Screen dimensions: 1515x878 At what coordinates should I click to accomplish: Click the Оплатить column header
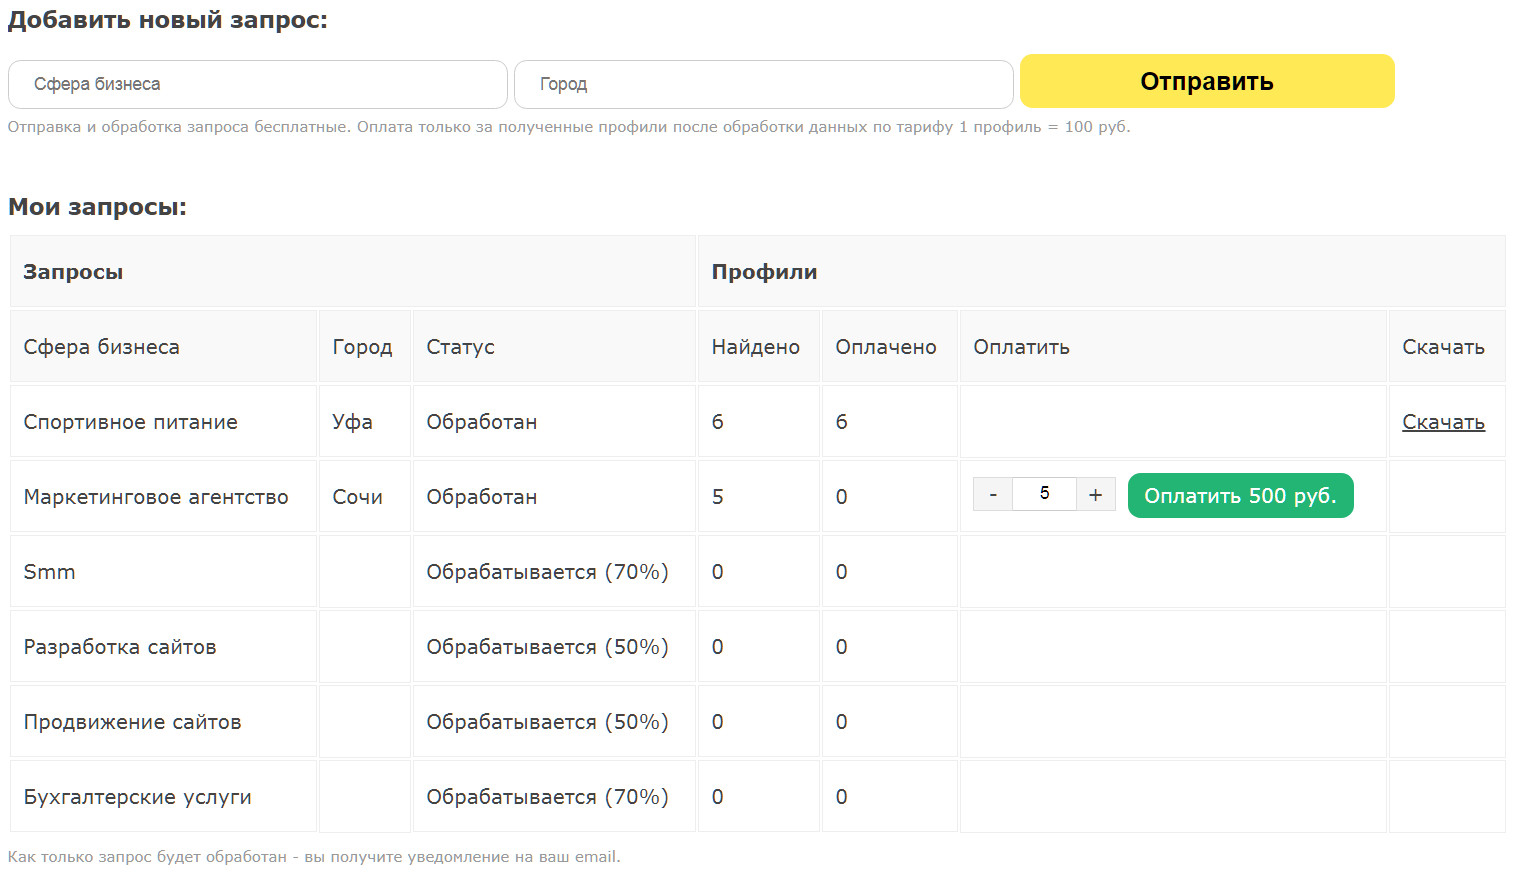tap(1173, 347)
